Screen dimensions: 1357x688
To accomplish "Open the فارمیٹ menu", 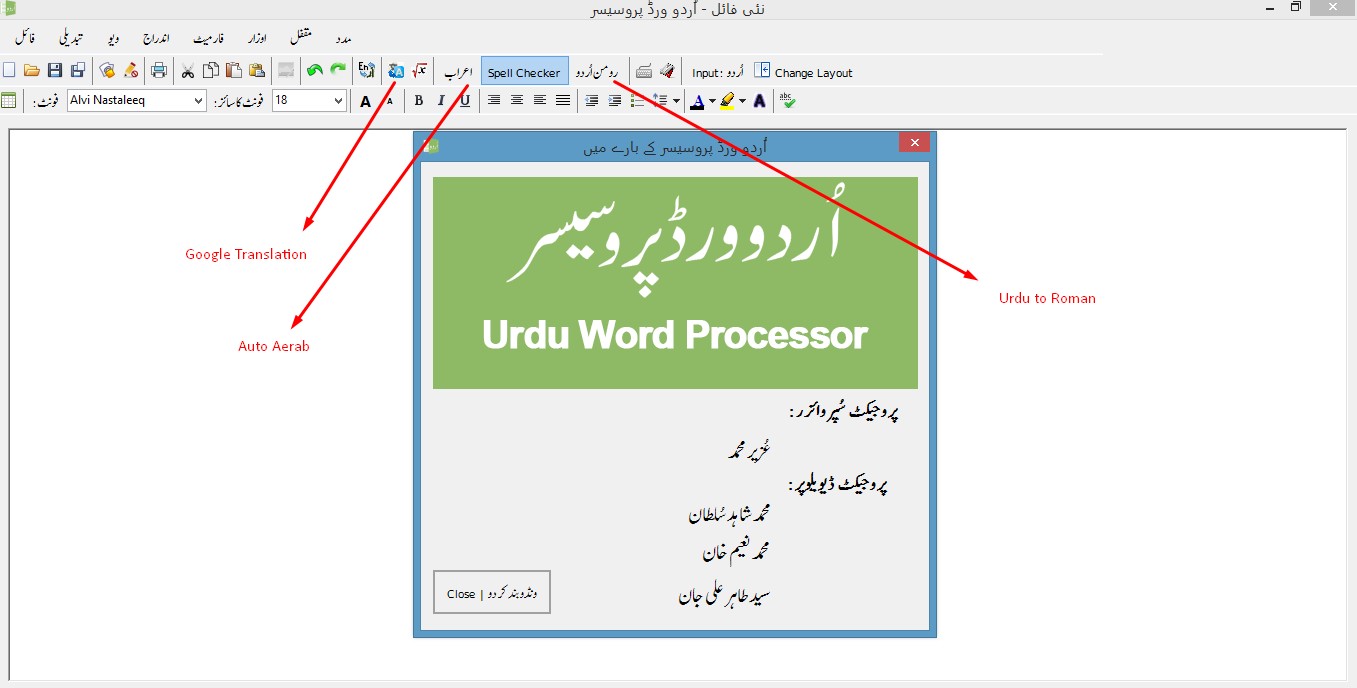I will pos(209,38).
